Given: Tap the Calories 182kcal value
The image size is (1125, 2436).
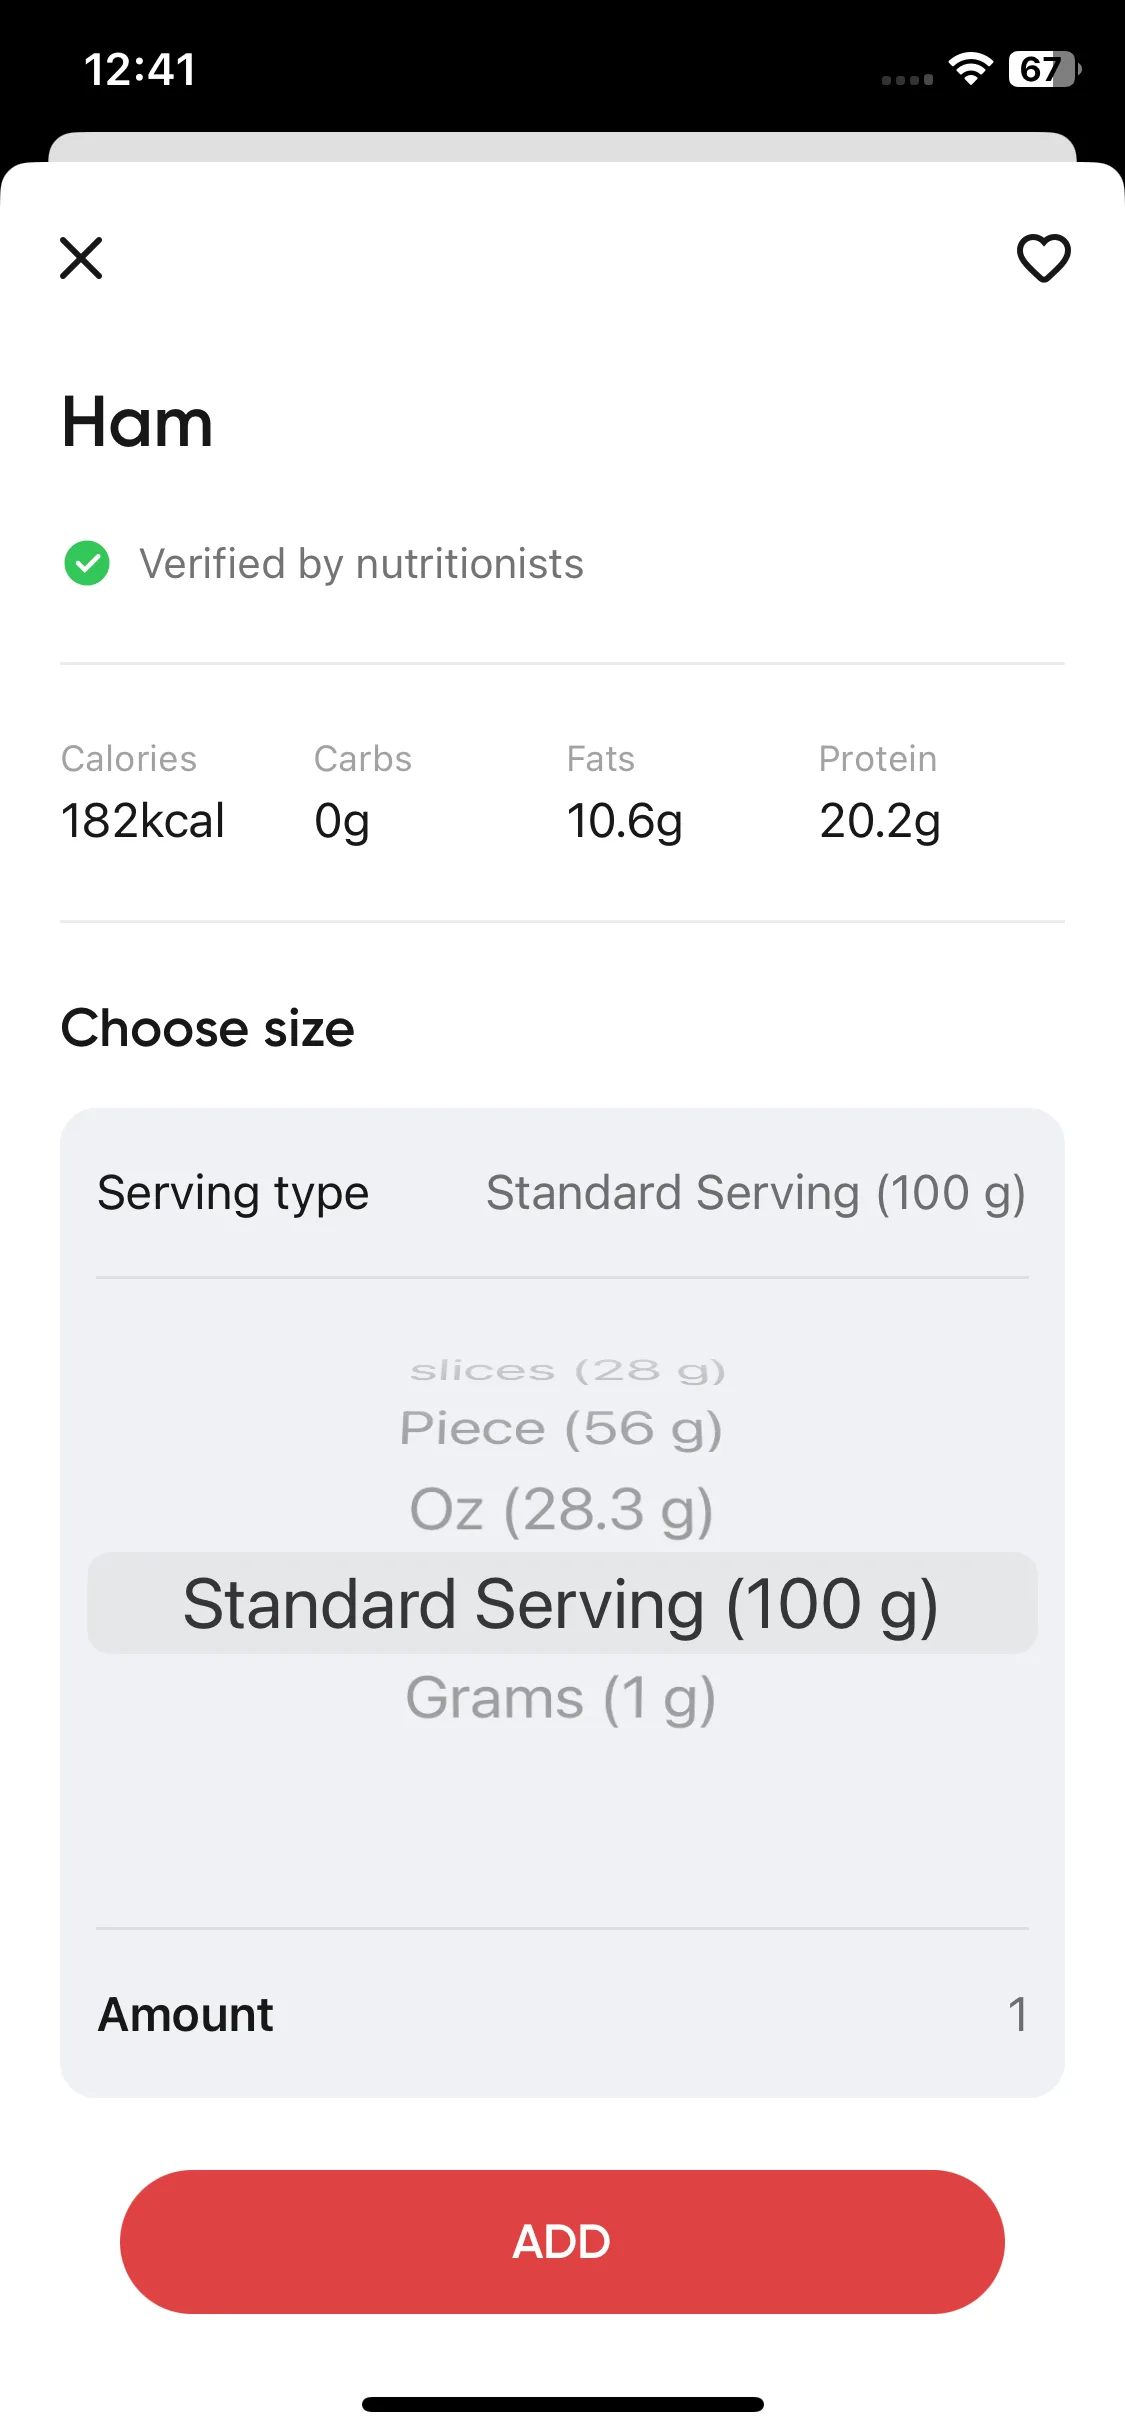Looking at the screenshot, I should 142,821.
